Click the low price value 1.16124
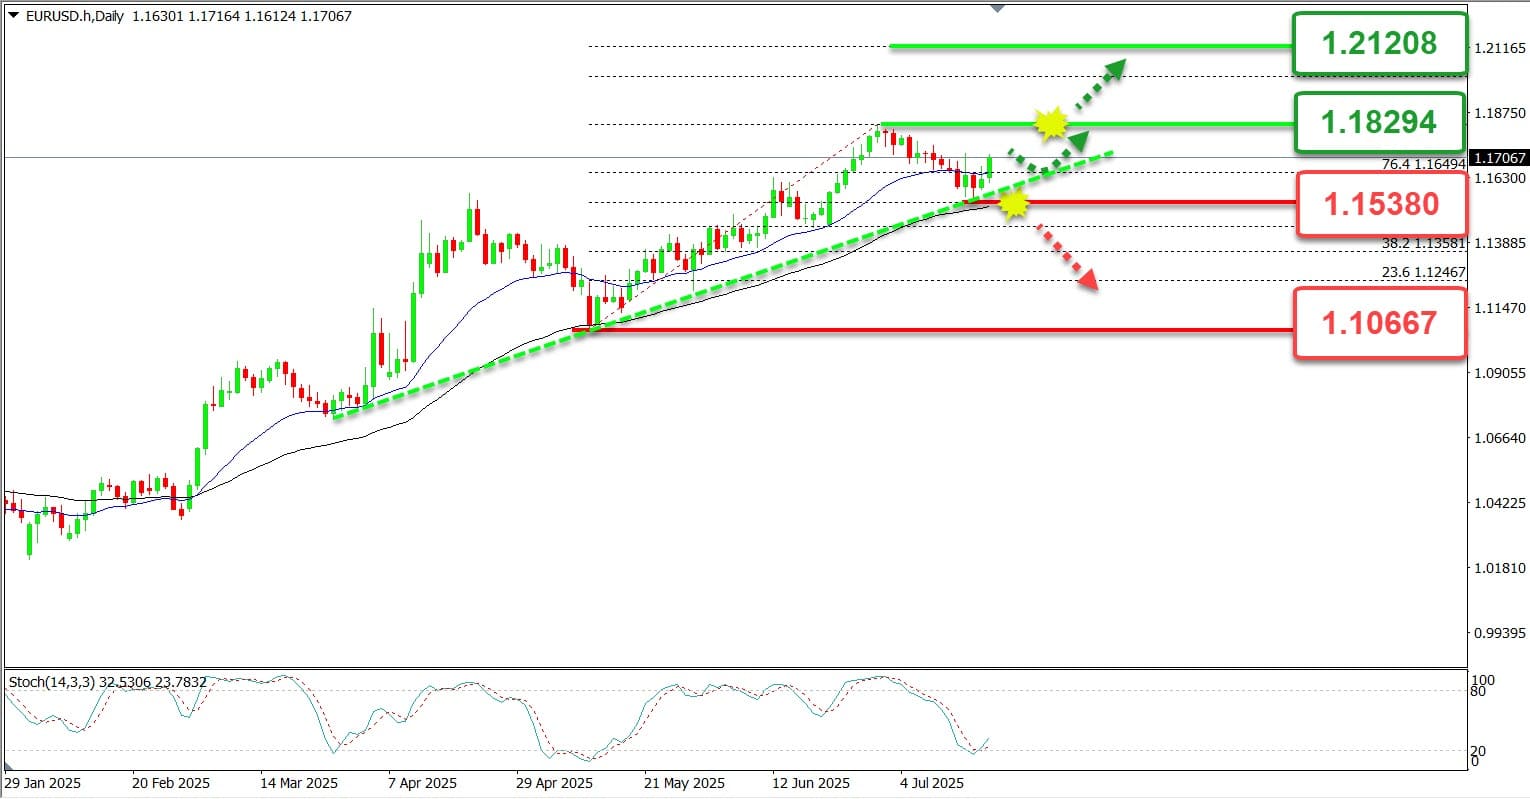The image size is (1530, 799). click(x=269, y=17)
